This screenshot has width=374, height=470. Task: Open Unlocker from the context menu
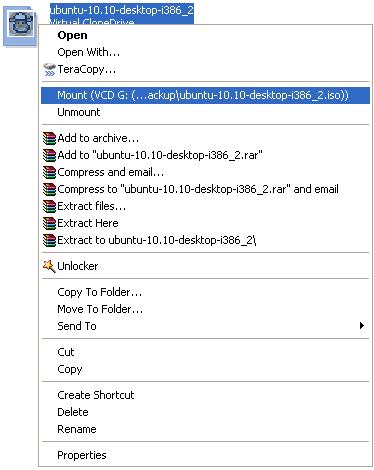point(205,266)
